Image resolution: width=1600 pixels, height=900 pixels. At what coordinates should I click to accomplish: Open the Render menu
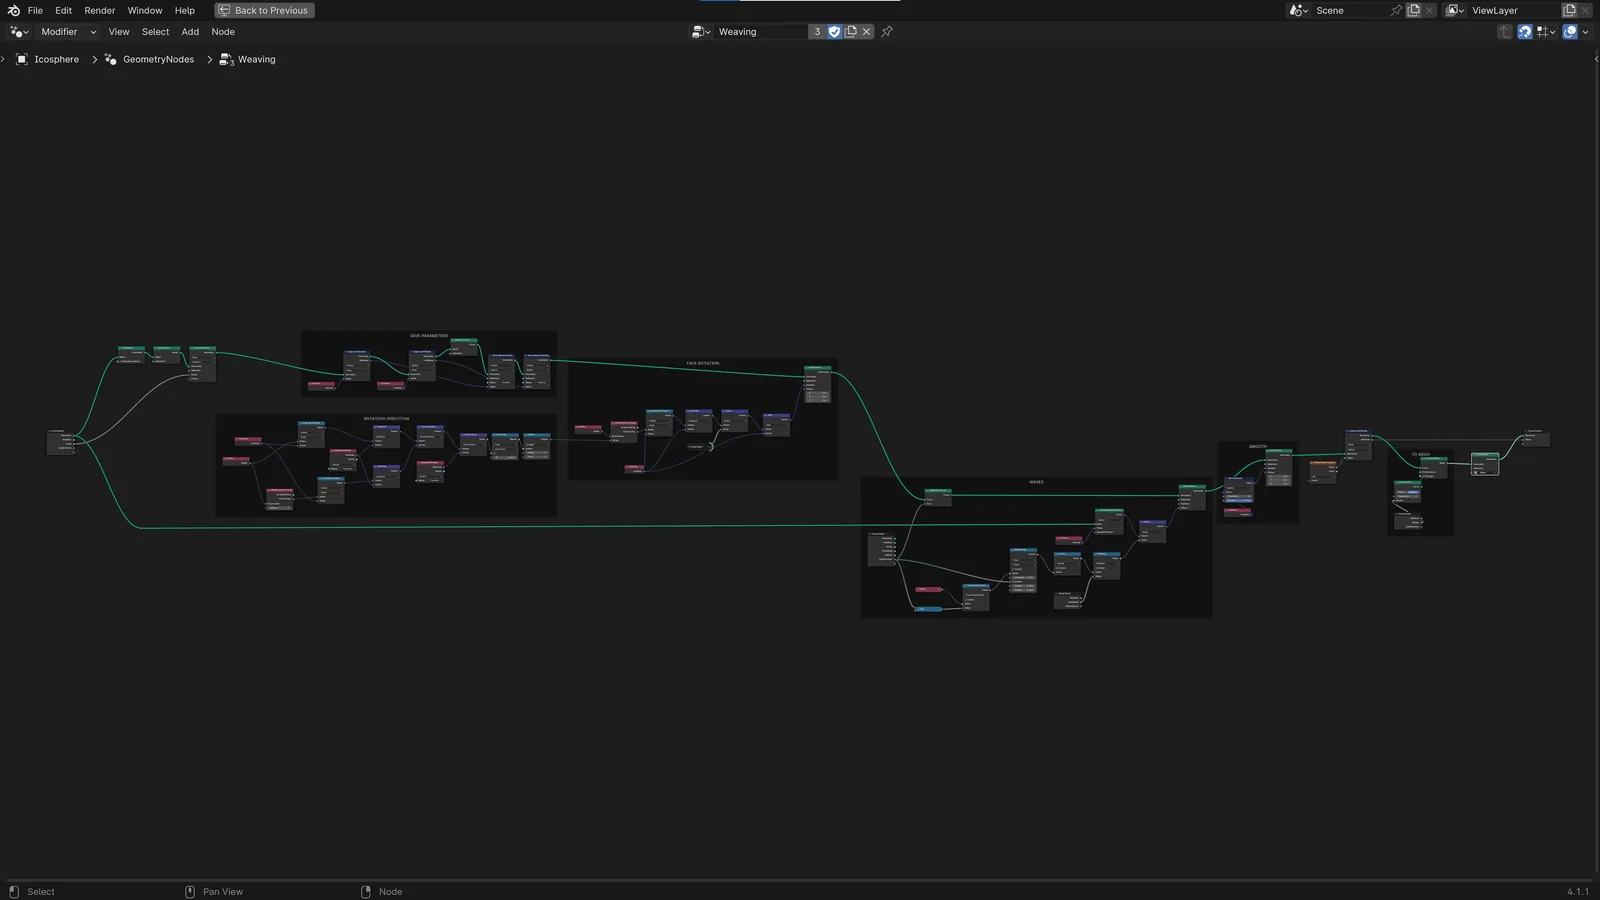tap(98, 10)
